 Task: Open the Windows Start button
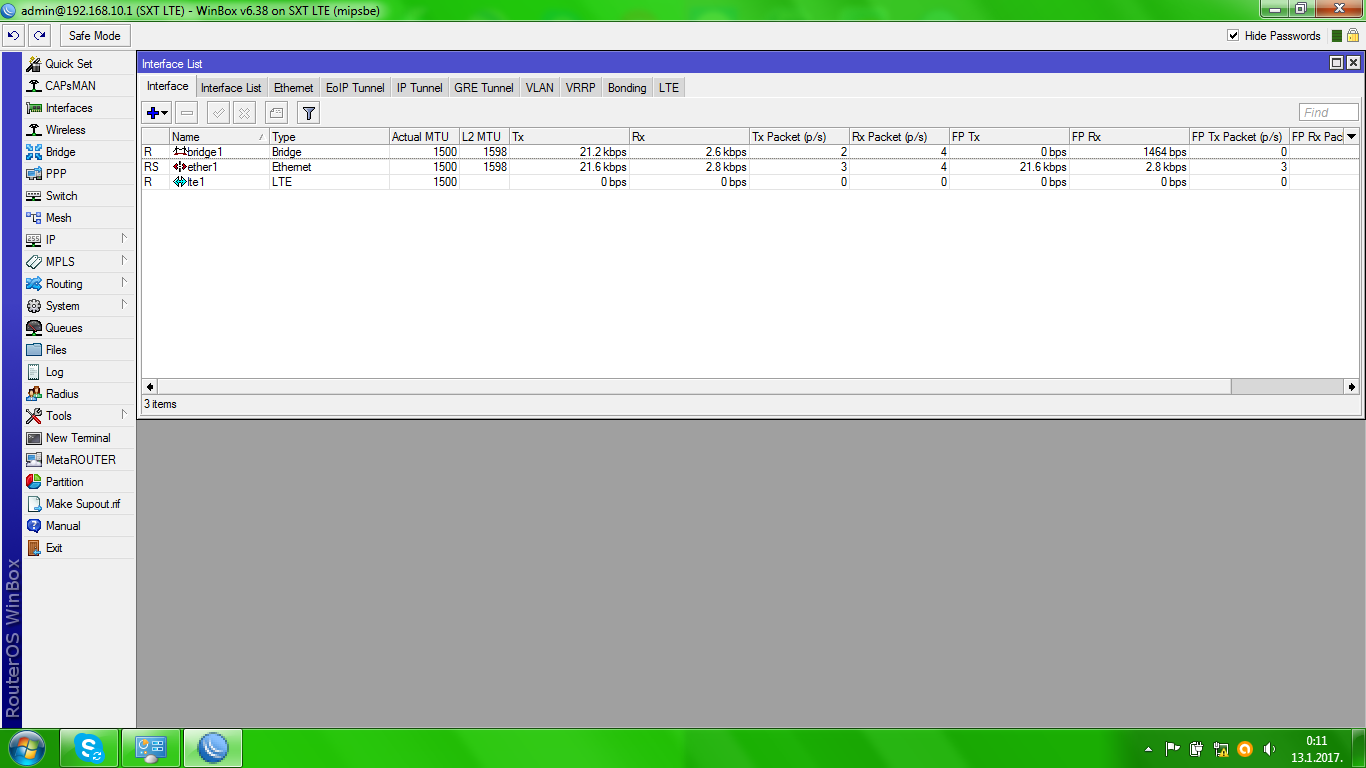(26, 748)
